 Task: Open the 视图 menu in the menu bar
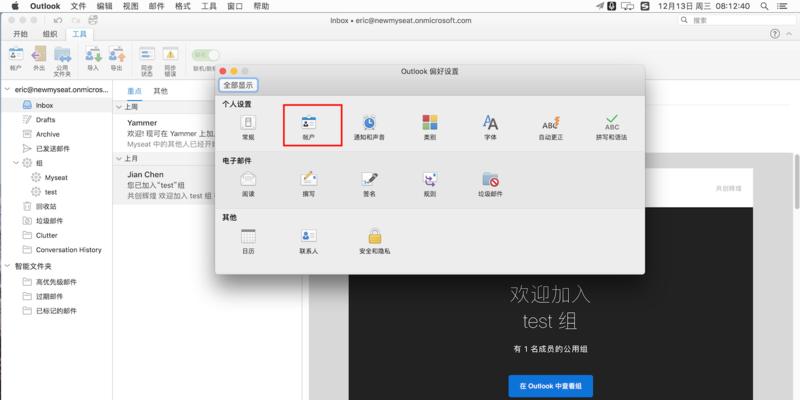pos(131,6)
